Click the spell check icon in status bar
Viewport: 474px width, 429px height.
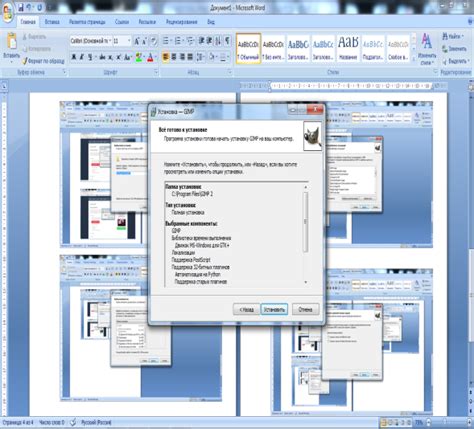(73, 422)
